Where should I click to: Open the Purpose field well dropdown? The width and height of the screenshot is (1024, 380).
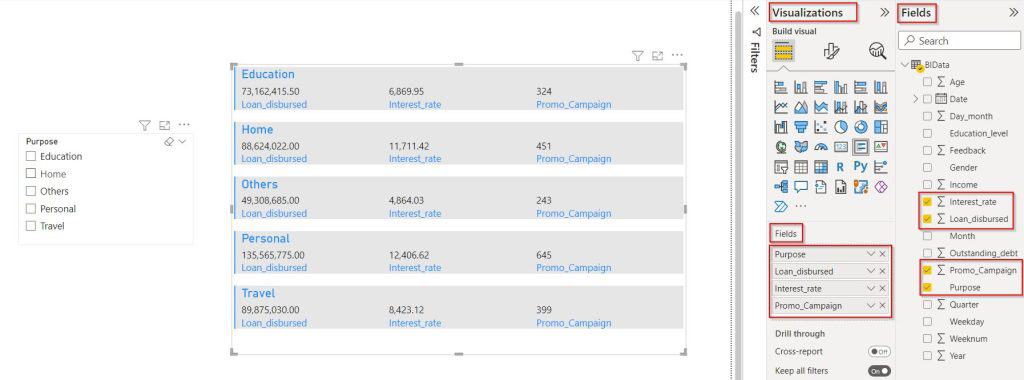tap(871, 254)
